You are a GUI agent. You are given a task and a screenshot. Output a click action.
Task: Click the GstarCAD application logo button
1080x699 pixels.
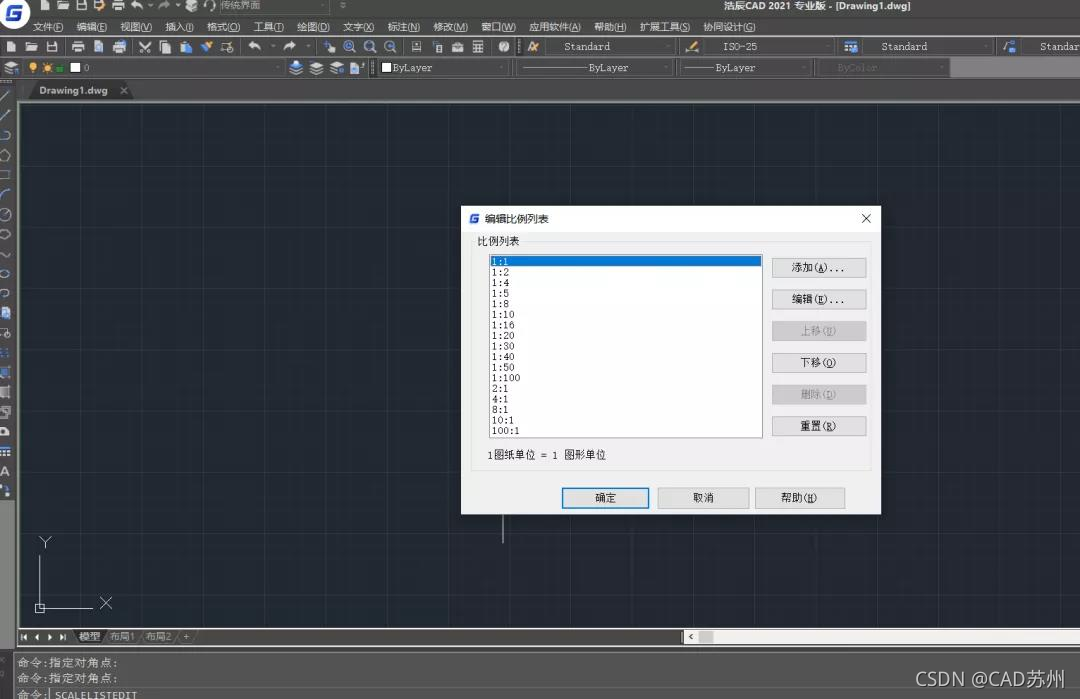coord(14,12)
